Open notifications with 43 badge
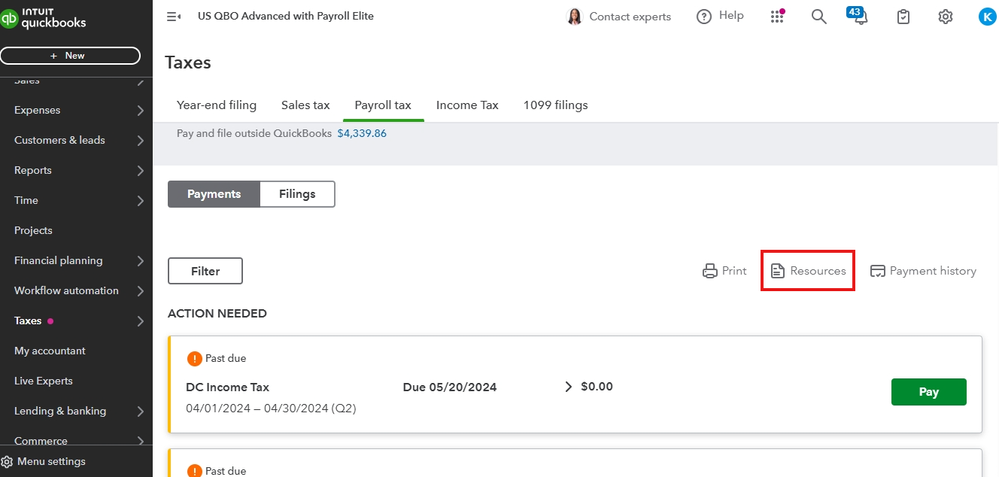This screenshot has width=999, height=477. (859, 16)
